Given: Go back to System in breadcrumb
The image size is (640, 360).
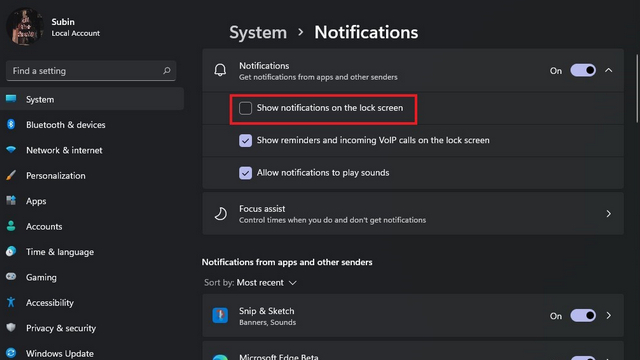Looking at the screenshot, I should (258, 32).
